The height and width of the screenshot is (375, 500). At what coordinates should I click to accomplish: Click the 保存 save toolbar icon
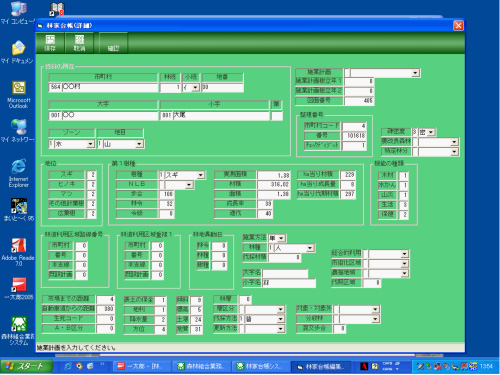coord(50,43)
